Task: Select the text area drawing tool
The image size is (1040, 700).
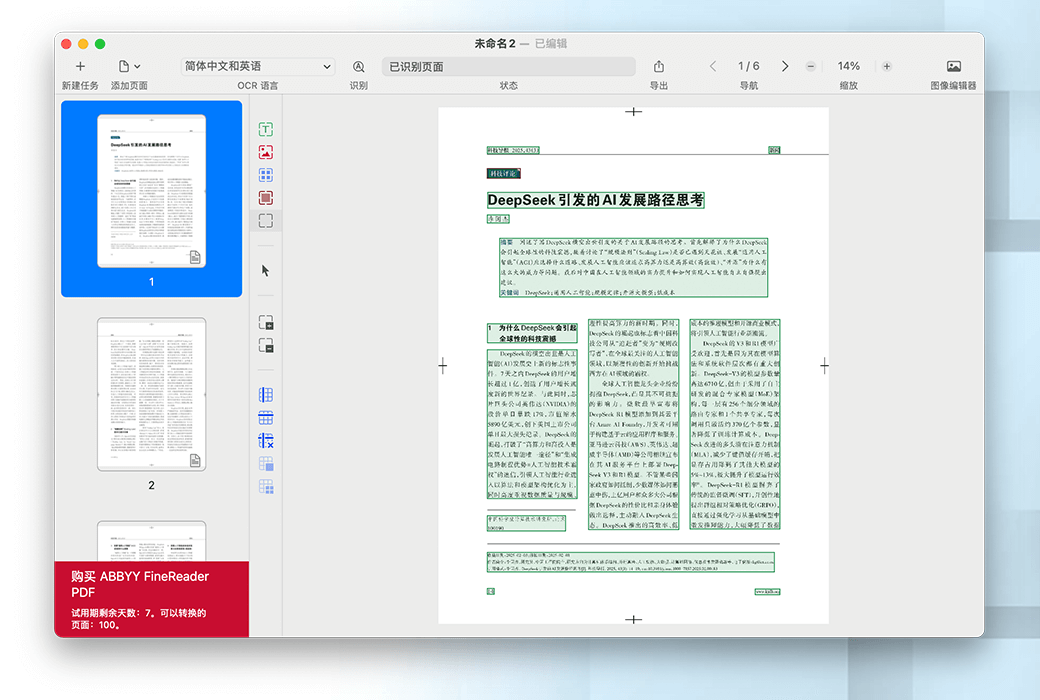Action: (266, 130)
